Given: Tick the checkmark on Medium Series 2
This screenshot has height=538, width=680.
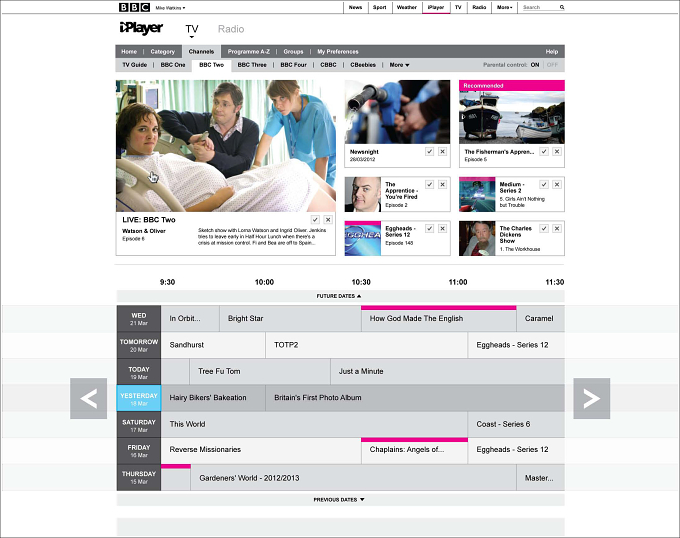Looking at the screenshot, I should point(544,185).
